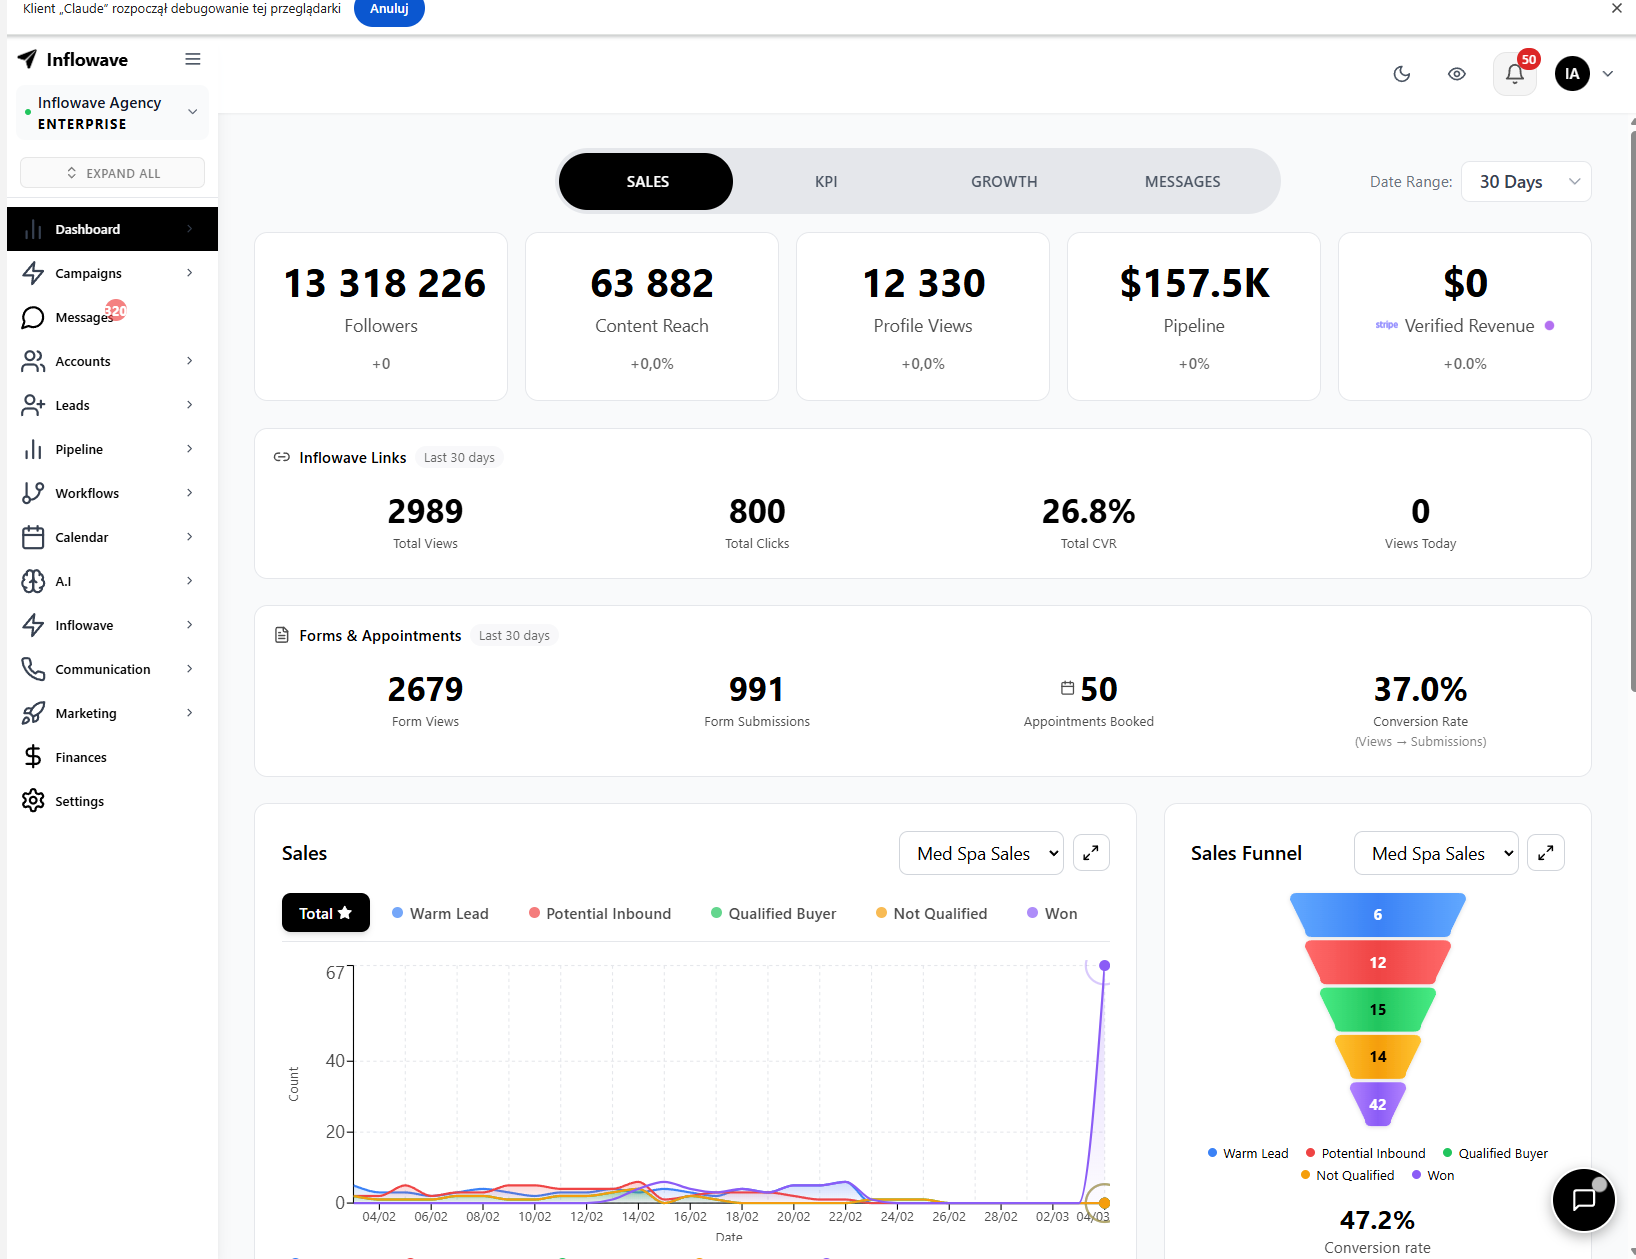Click the Workflows sidebar icon
1636x1259 pixels.
click(33, 493)
